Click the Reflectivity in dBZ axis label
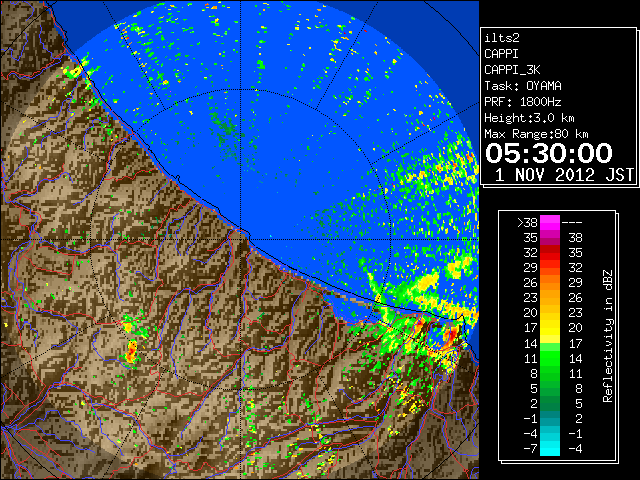This screenshot has height=480, width=640. point(608,336)
